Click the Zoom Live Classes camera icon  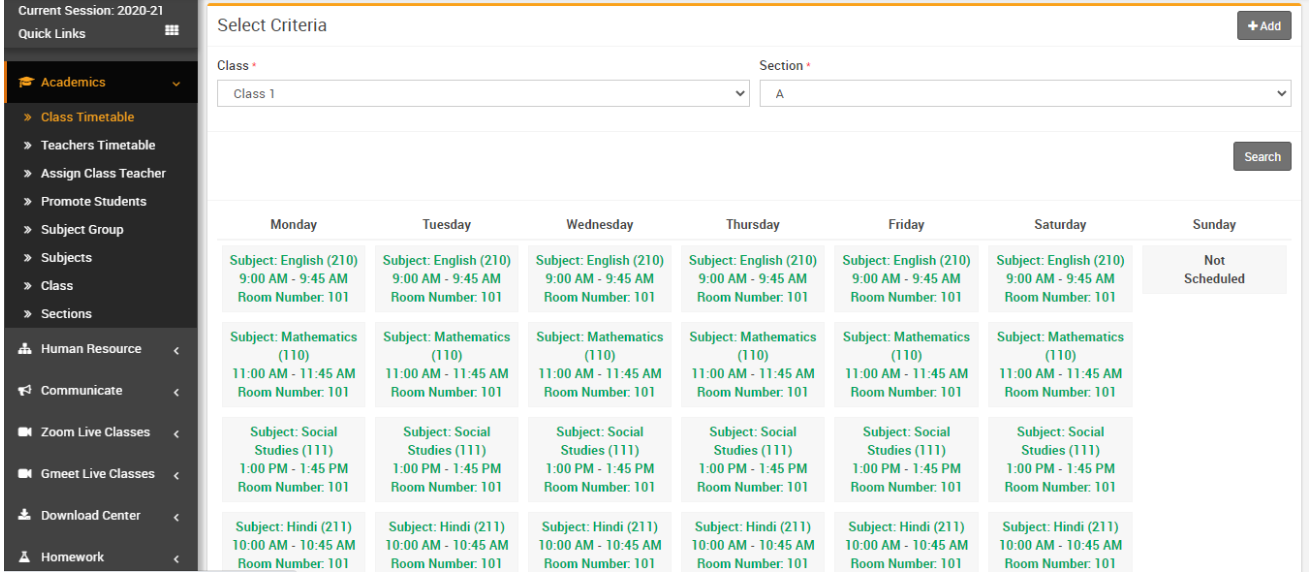pos(26,433)
